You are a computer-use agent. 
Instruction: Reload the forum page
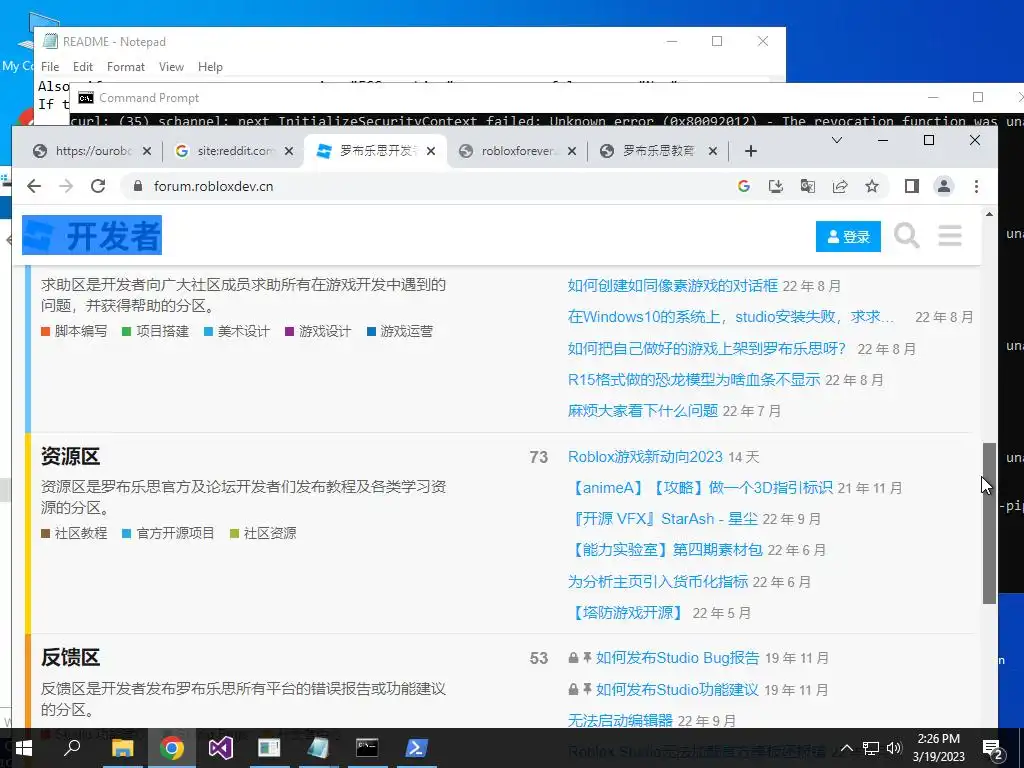(98, 186)
